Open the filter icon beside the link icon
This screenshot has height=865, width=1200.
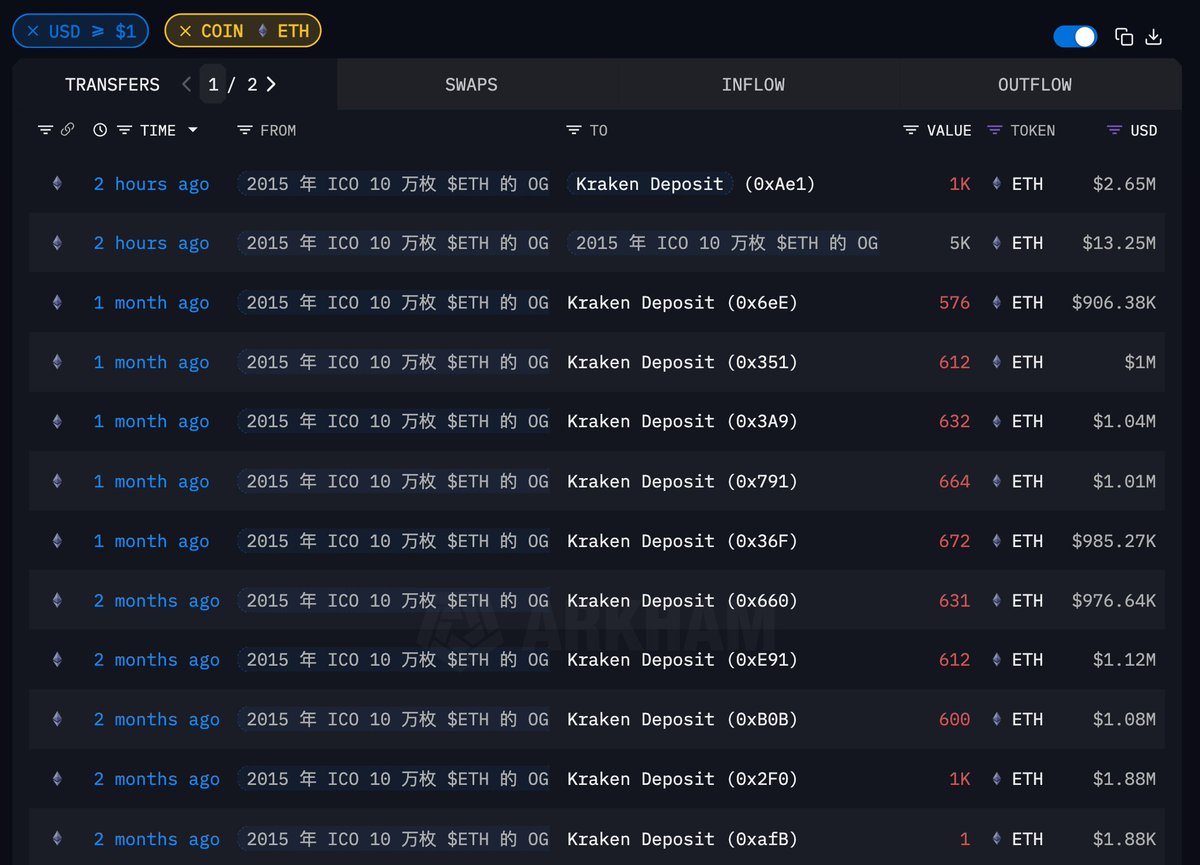45,130
